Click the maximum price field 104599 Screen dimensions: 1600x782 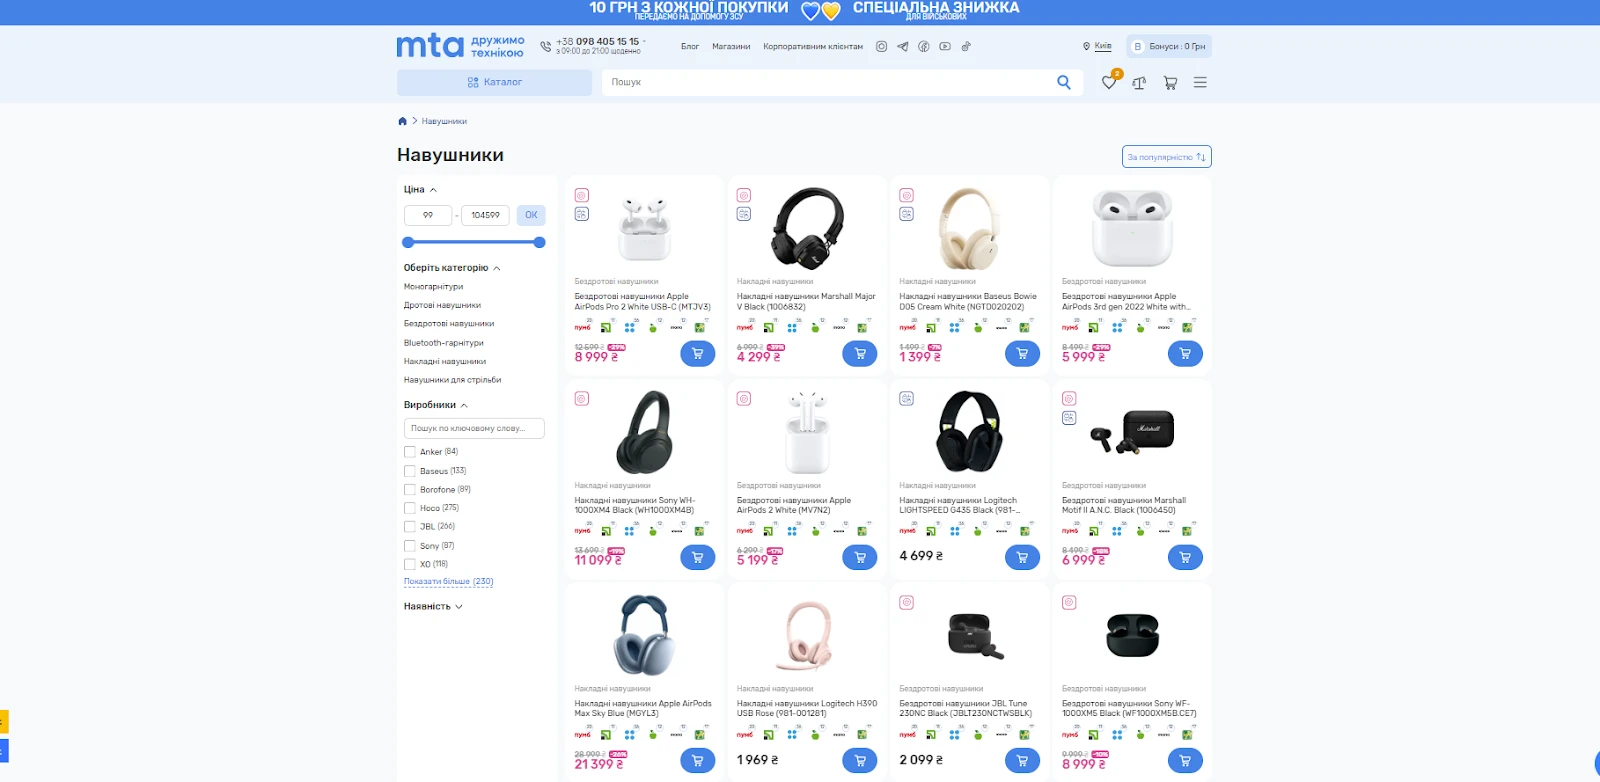click(485, 215)
